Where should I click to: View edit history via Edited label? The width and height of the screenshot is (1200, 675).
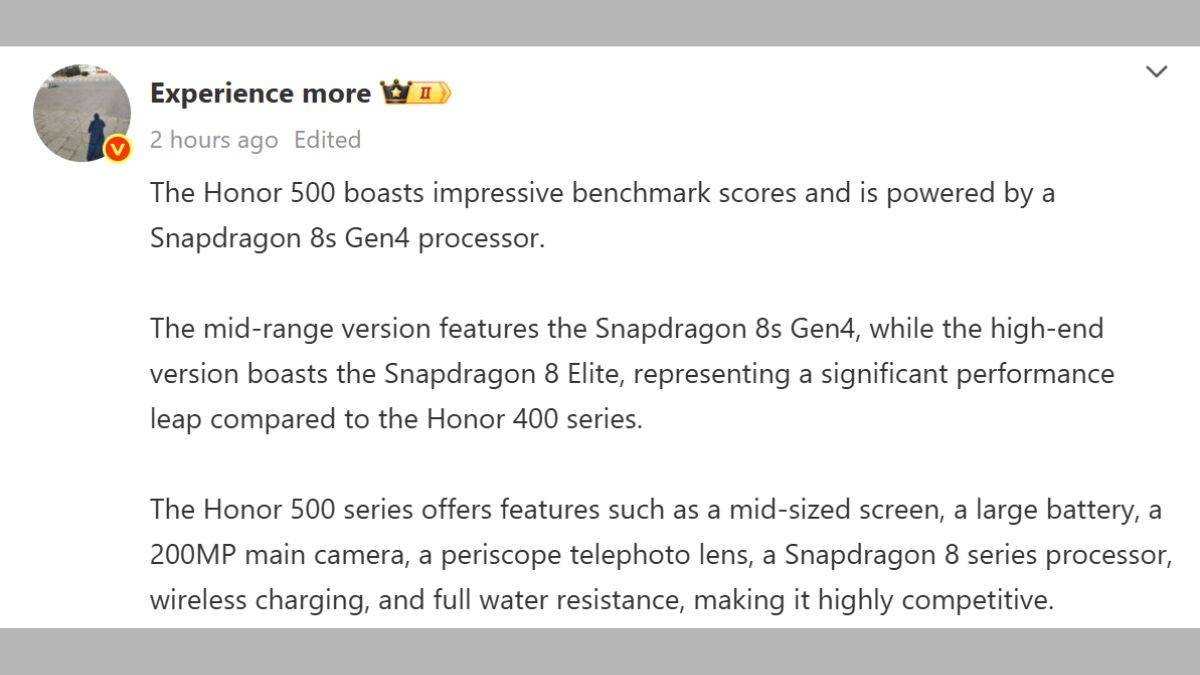click(x=327, y=140)
